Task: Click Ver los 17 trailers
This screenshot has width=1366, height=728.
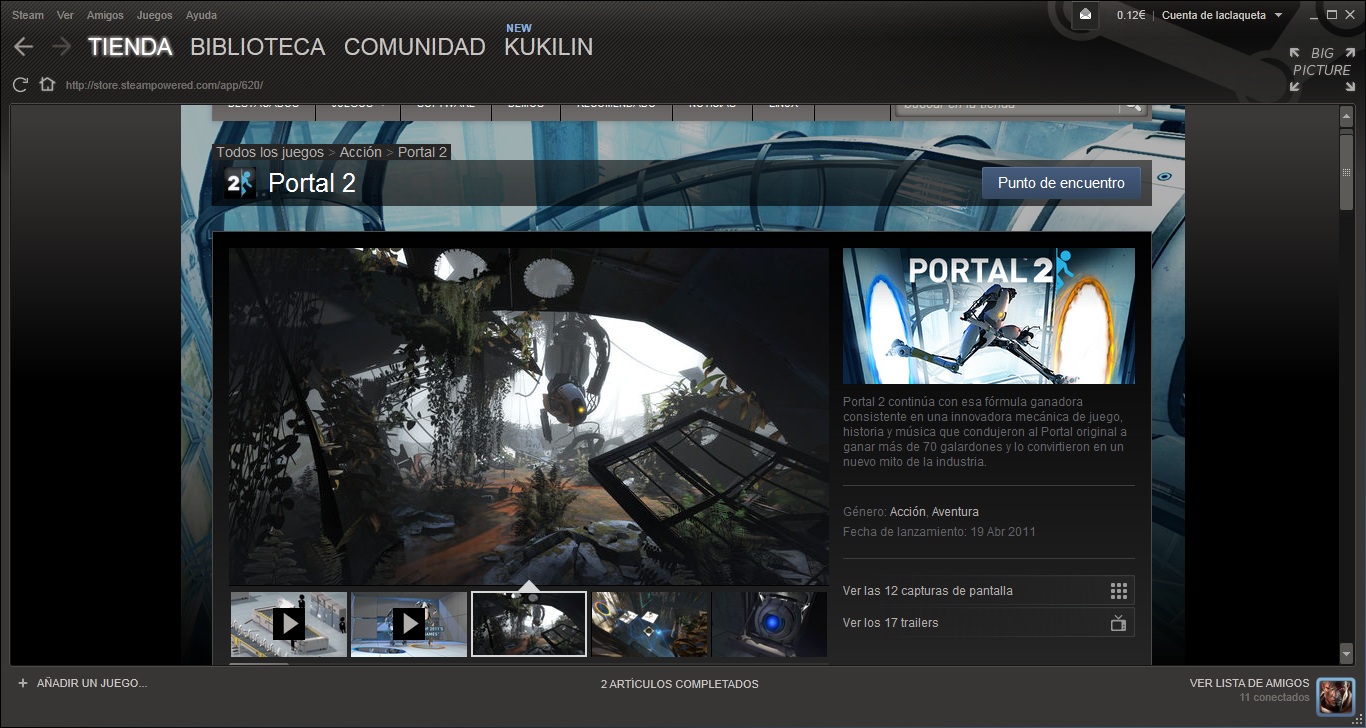Action: pos(988,623)
